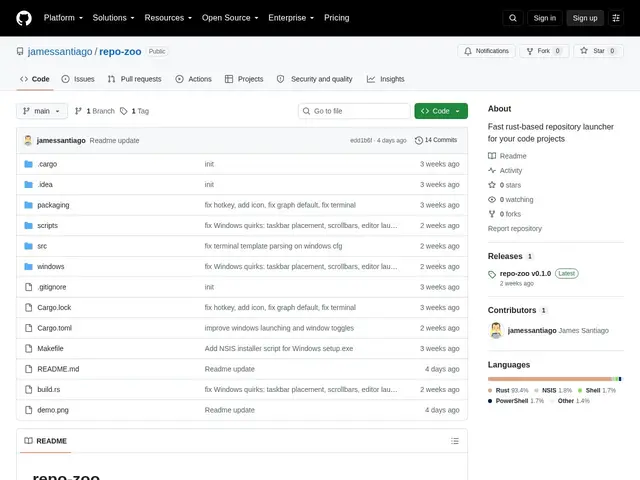This screenshot has width=640, height=480.
Task: Open 14 Commits history
Action: click(x=436, y=140)
